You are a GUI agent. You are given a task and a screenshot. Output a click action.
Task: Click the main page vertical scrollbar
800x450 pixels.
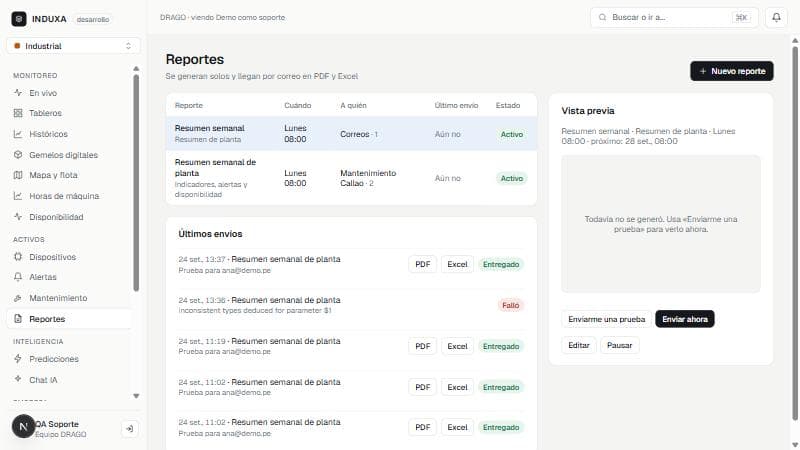(x=794, y=235)
